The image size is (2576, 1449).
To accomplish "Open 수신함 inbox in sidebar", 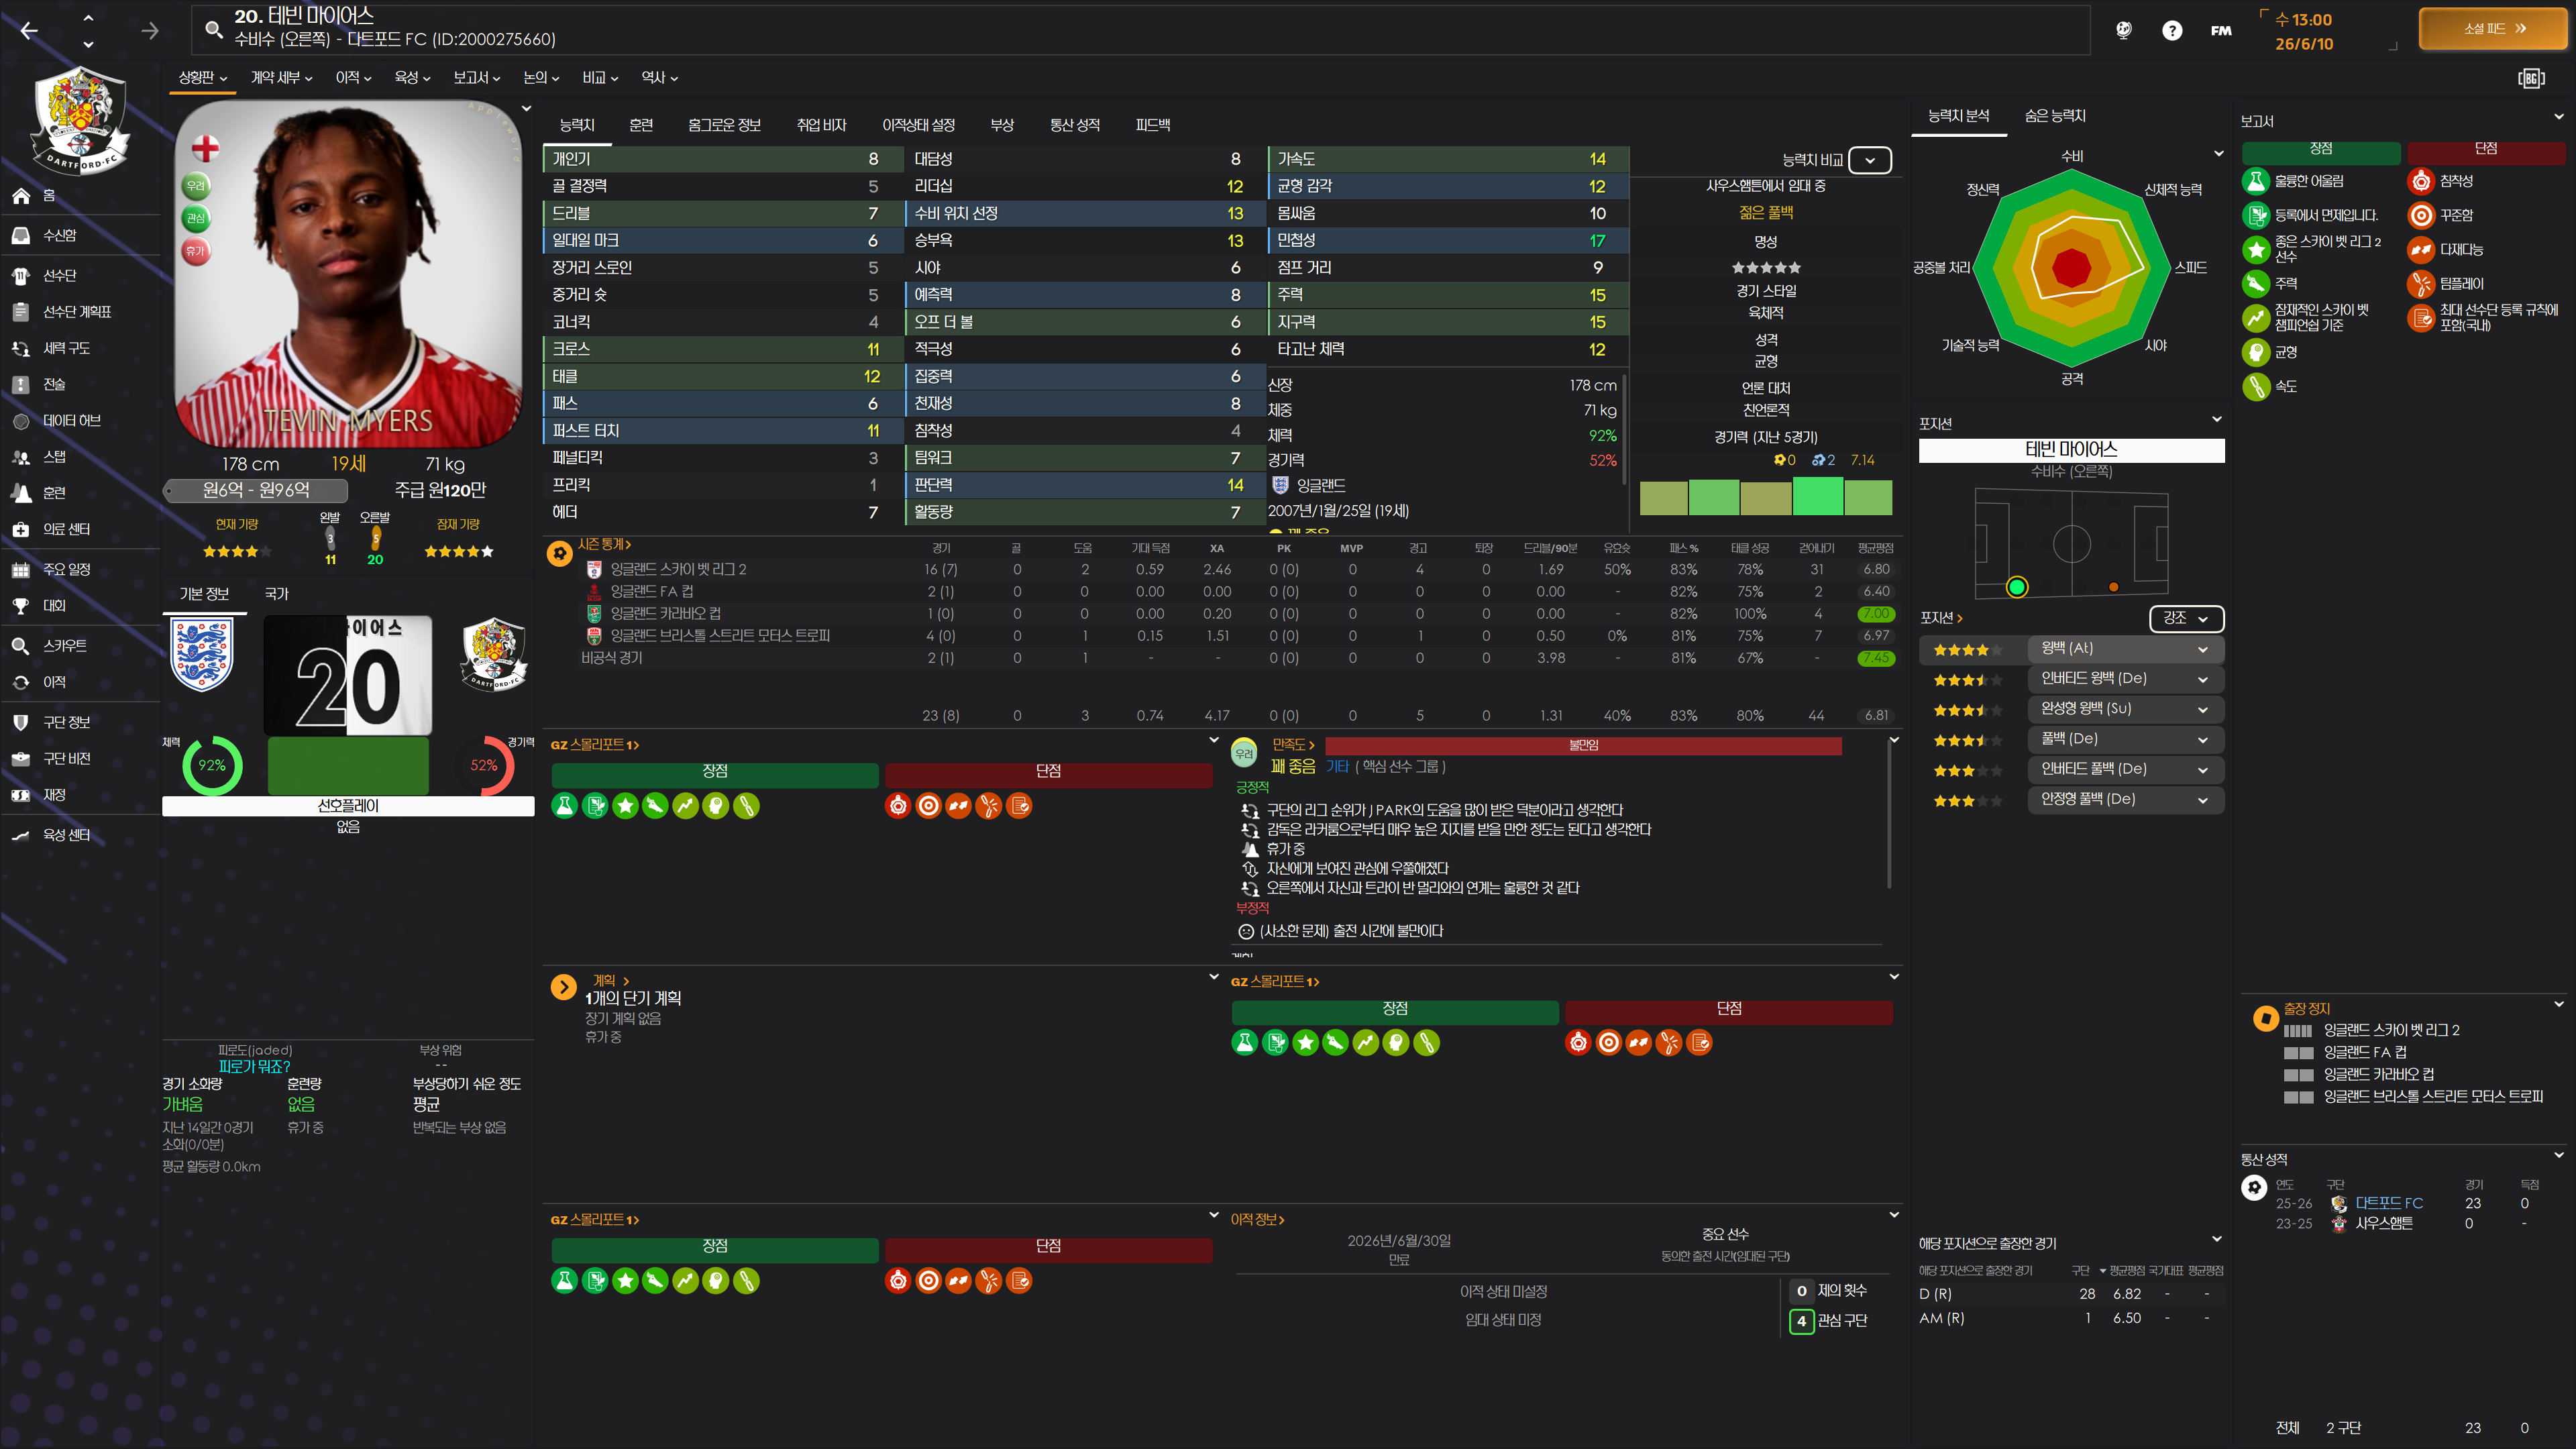I will (59, 236).
